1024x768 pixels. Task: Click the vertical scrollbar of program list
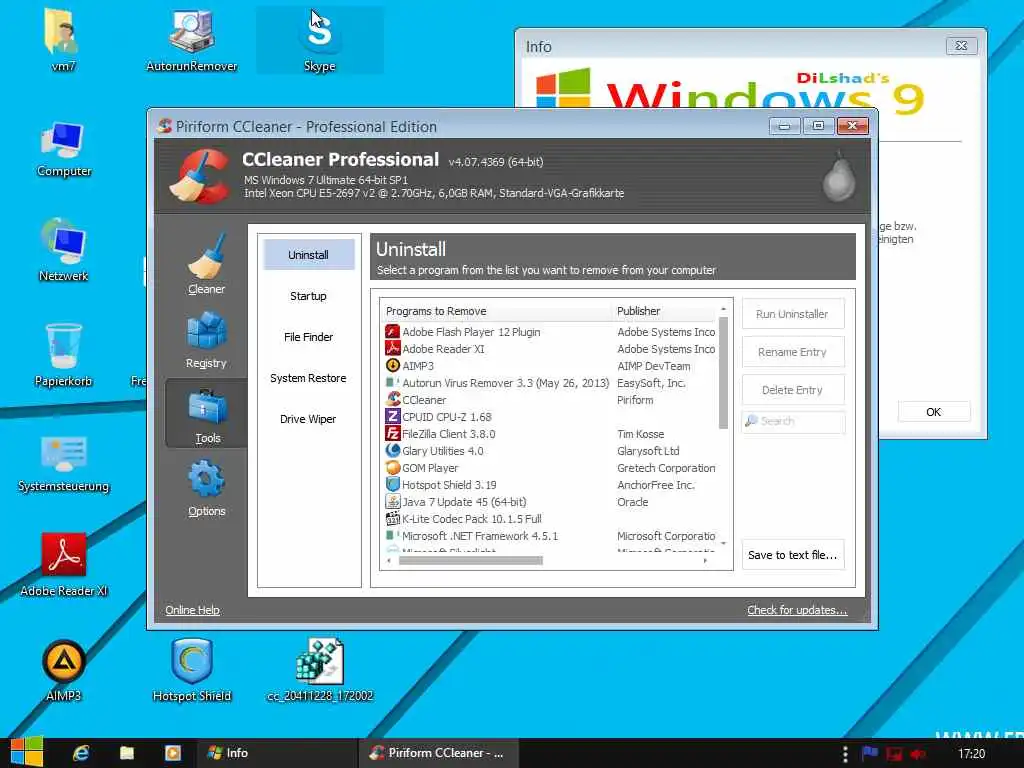(x=723, y=373)
